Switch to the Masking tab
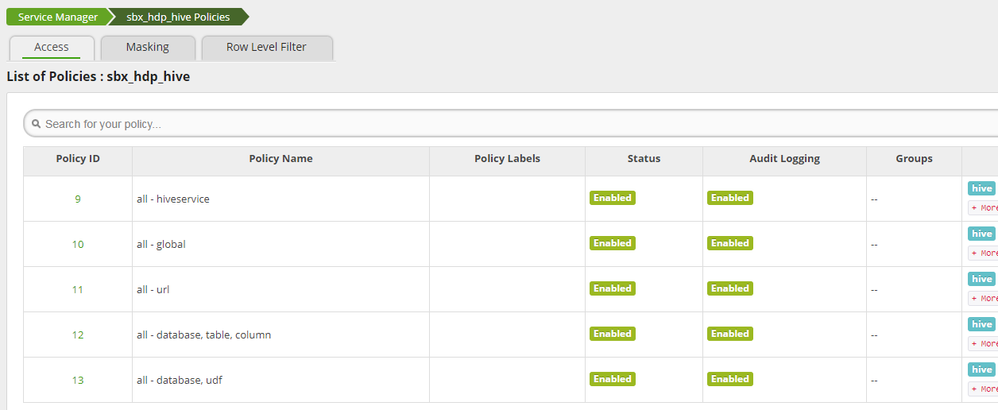The width and height of the screenshot is (998, 410). point(147,47)
